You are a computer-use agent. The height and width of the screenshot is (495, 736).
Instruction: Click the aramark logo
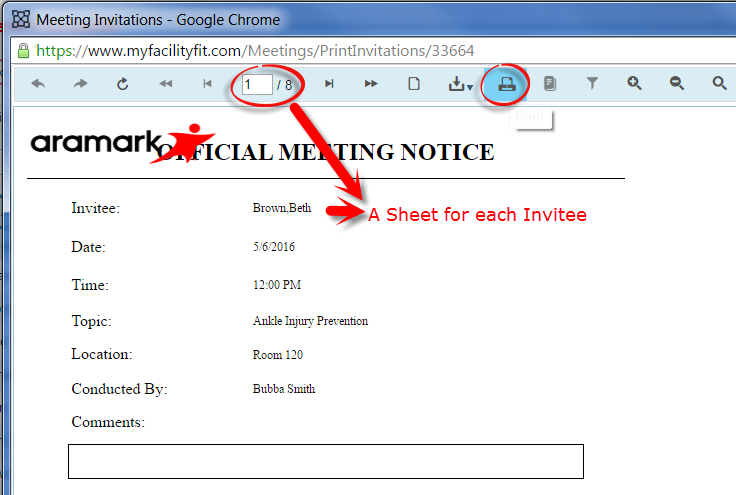click(95, 143)
